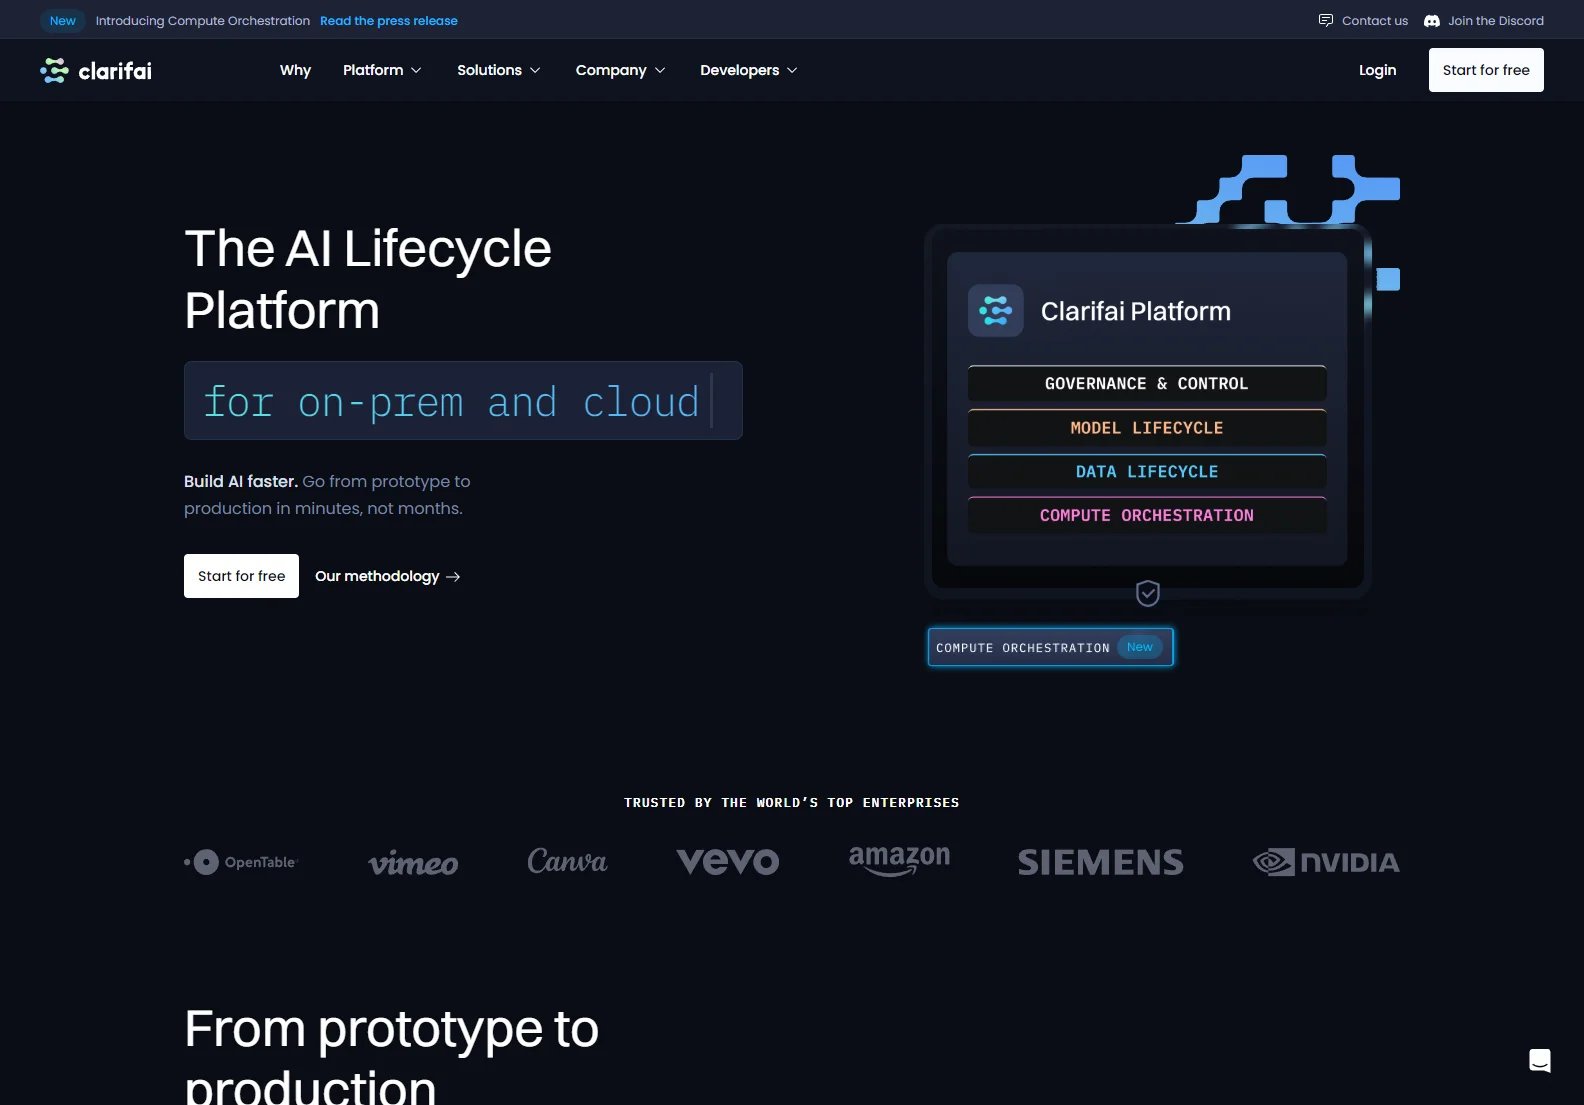The height and width of the screenshot is (1105, 1584).
Task: Click the Contact us chat icon
Action: [x=1326, y=20]
